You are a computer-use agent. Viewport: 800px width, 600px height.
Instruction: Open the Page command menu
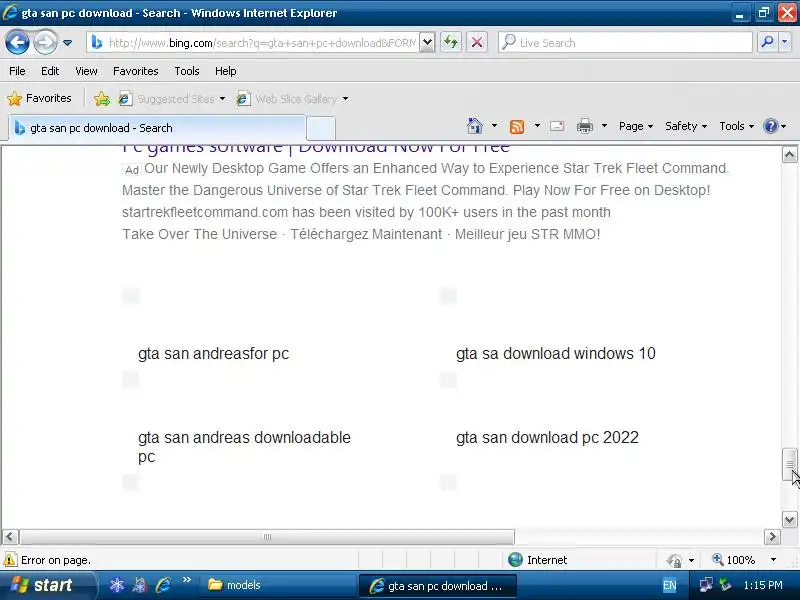(636, 126)
